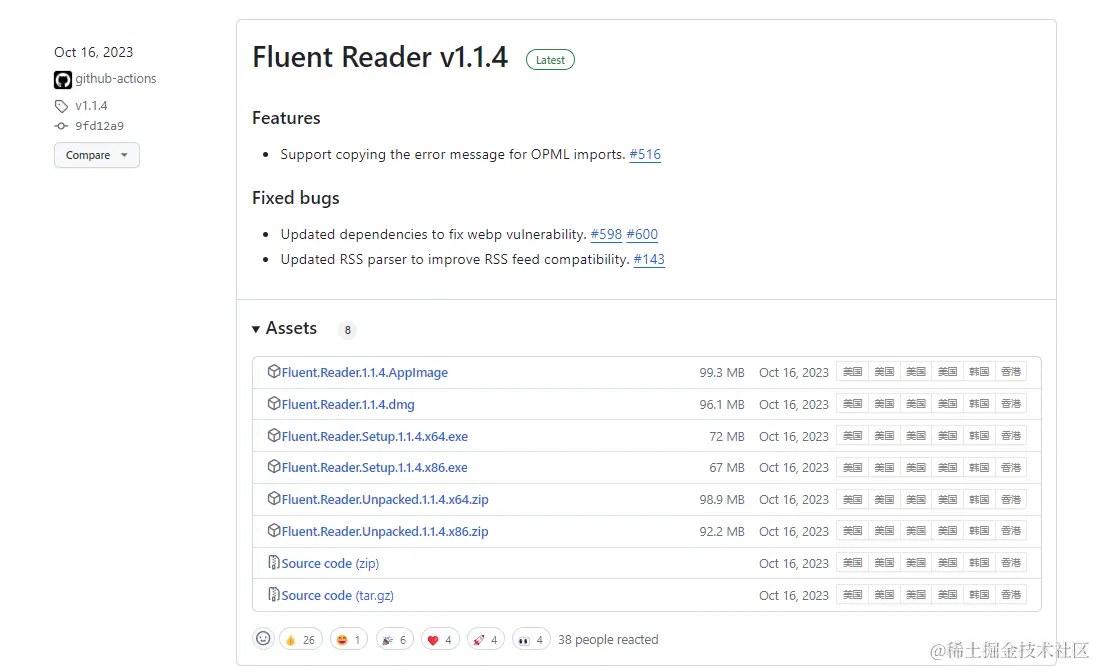Viewport: 1096px width, 667px height.
Task: Download Fluent.Reader.Setup.1.1.4.x86.exe
Action: point(375,468)
